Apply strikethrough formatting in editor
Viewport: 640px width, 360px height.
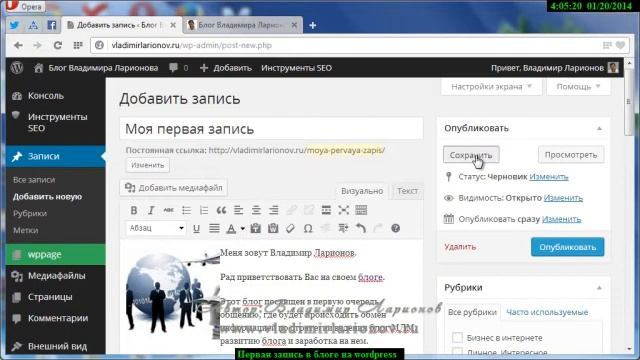tap(169, 210)
